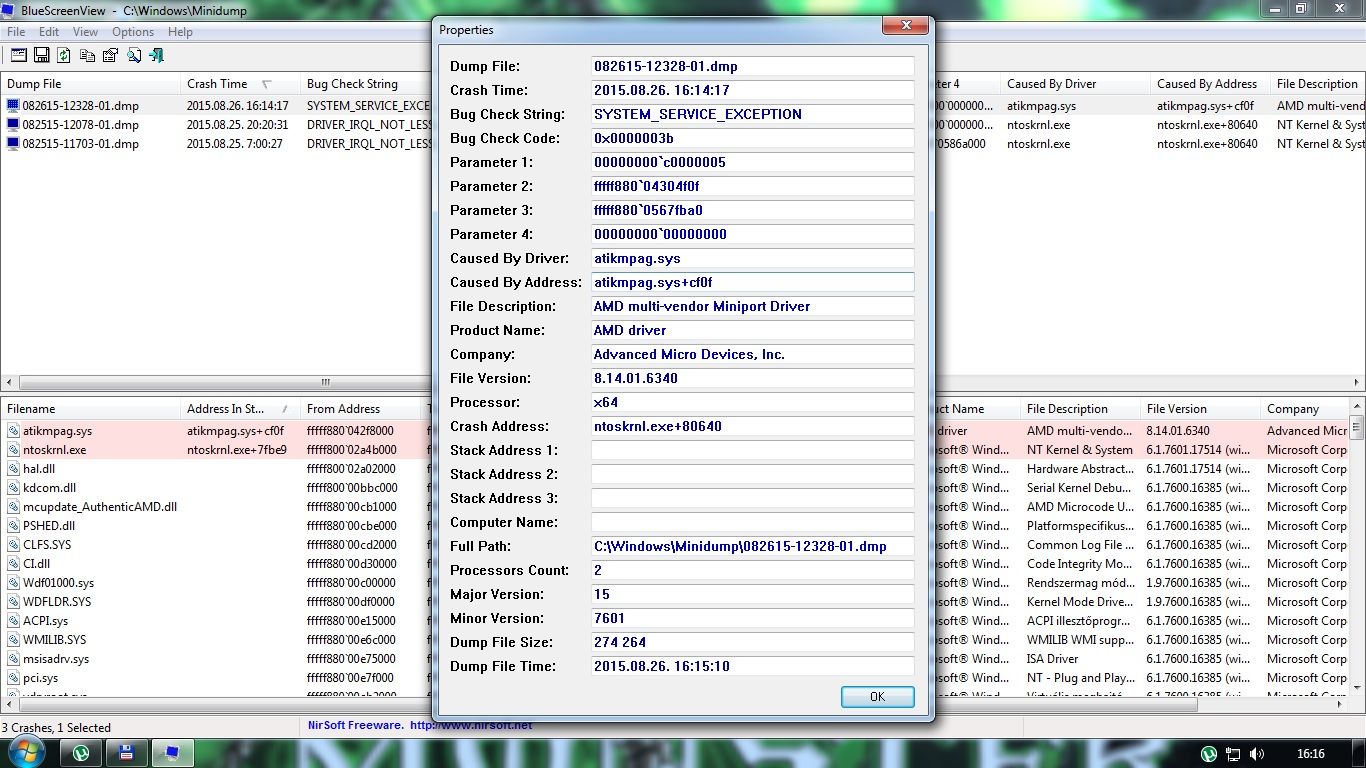Click the taskbar clock showing 16:16
The image size is (1366, 768).
[x=1310, y=754]
